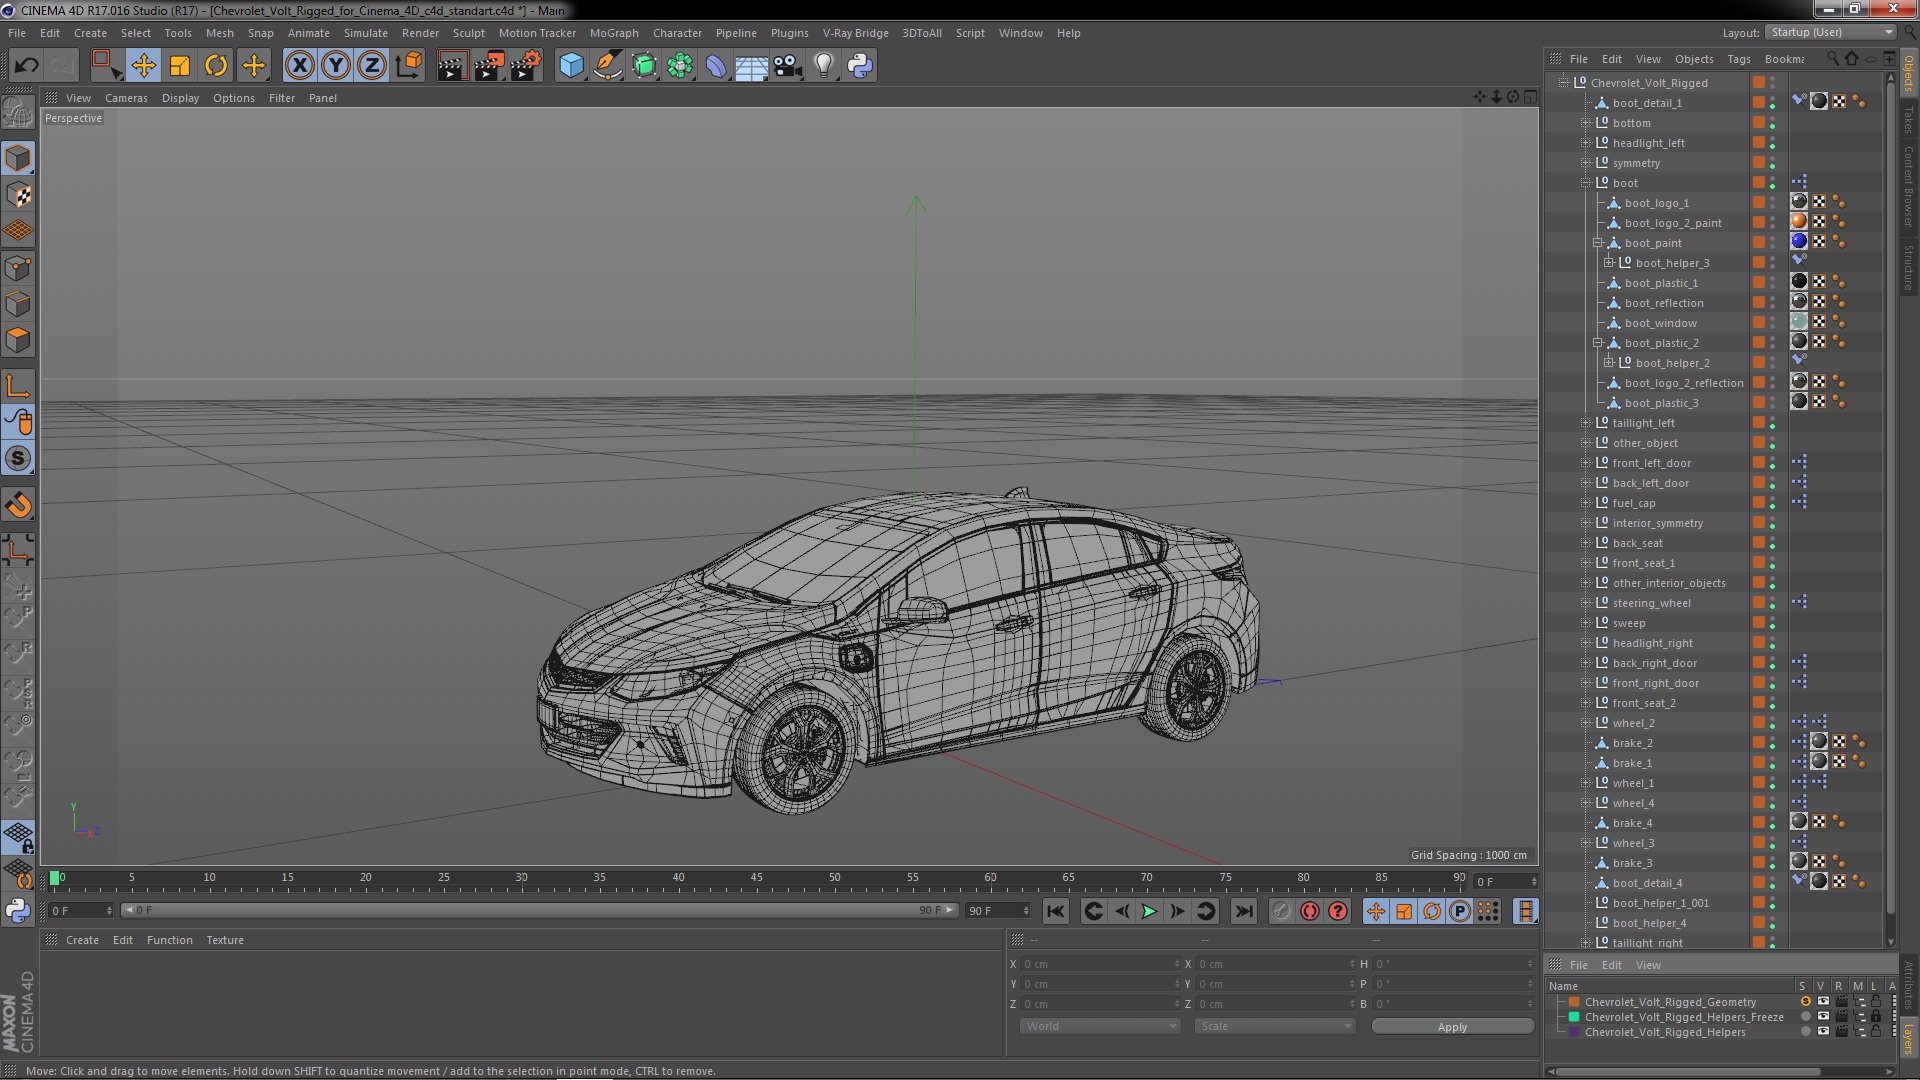Screen dimensions: 1920x1080
Task: Expand the steering_wheel object
Action: 1586,603
